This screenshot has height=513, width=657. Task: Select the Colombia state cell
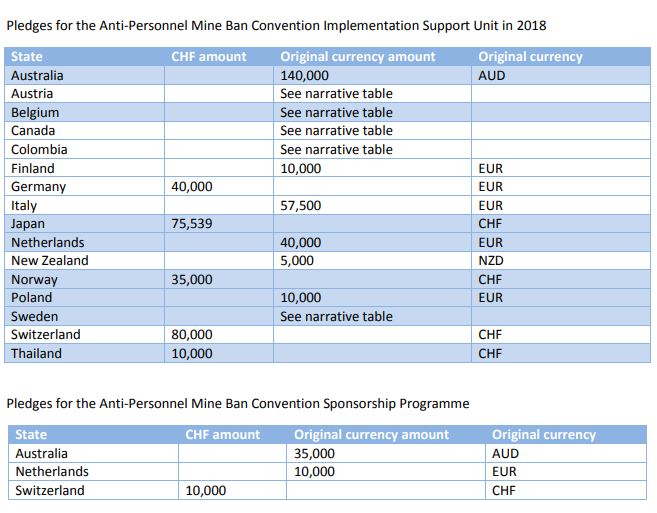click(x=39, y=149)
